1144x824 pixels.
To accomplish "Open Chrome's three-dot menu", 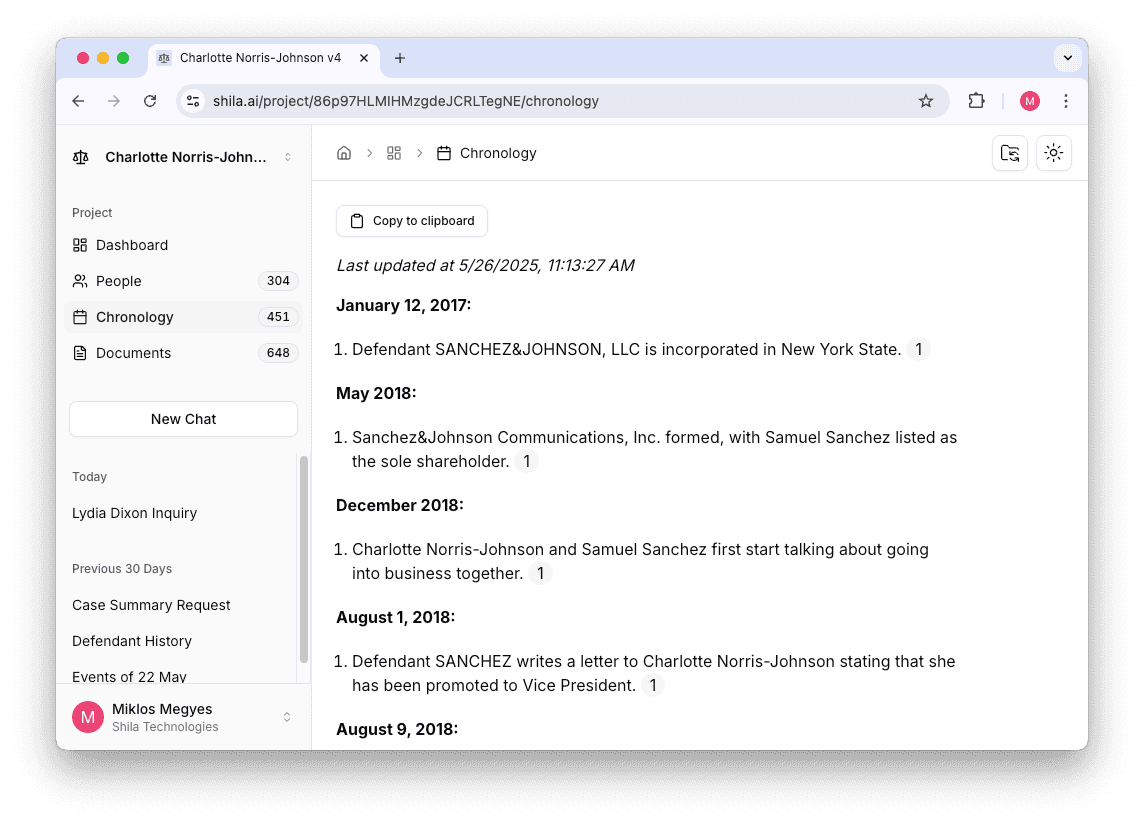I will point(1065,101).
